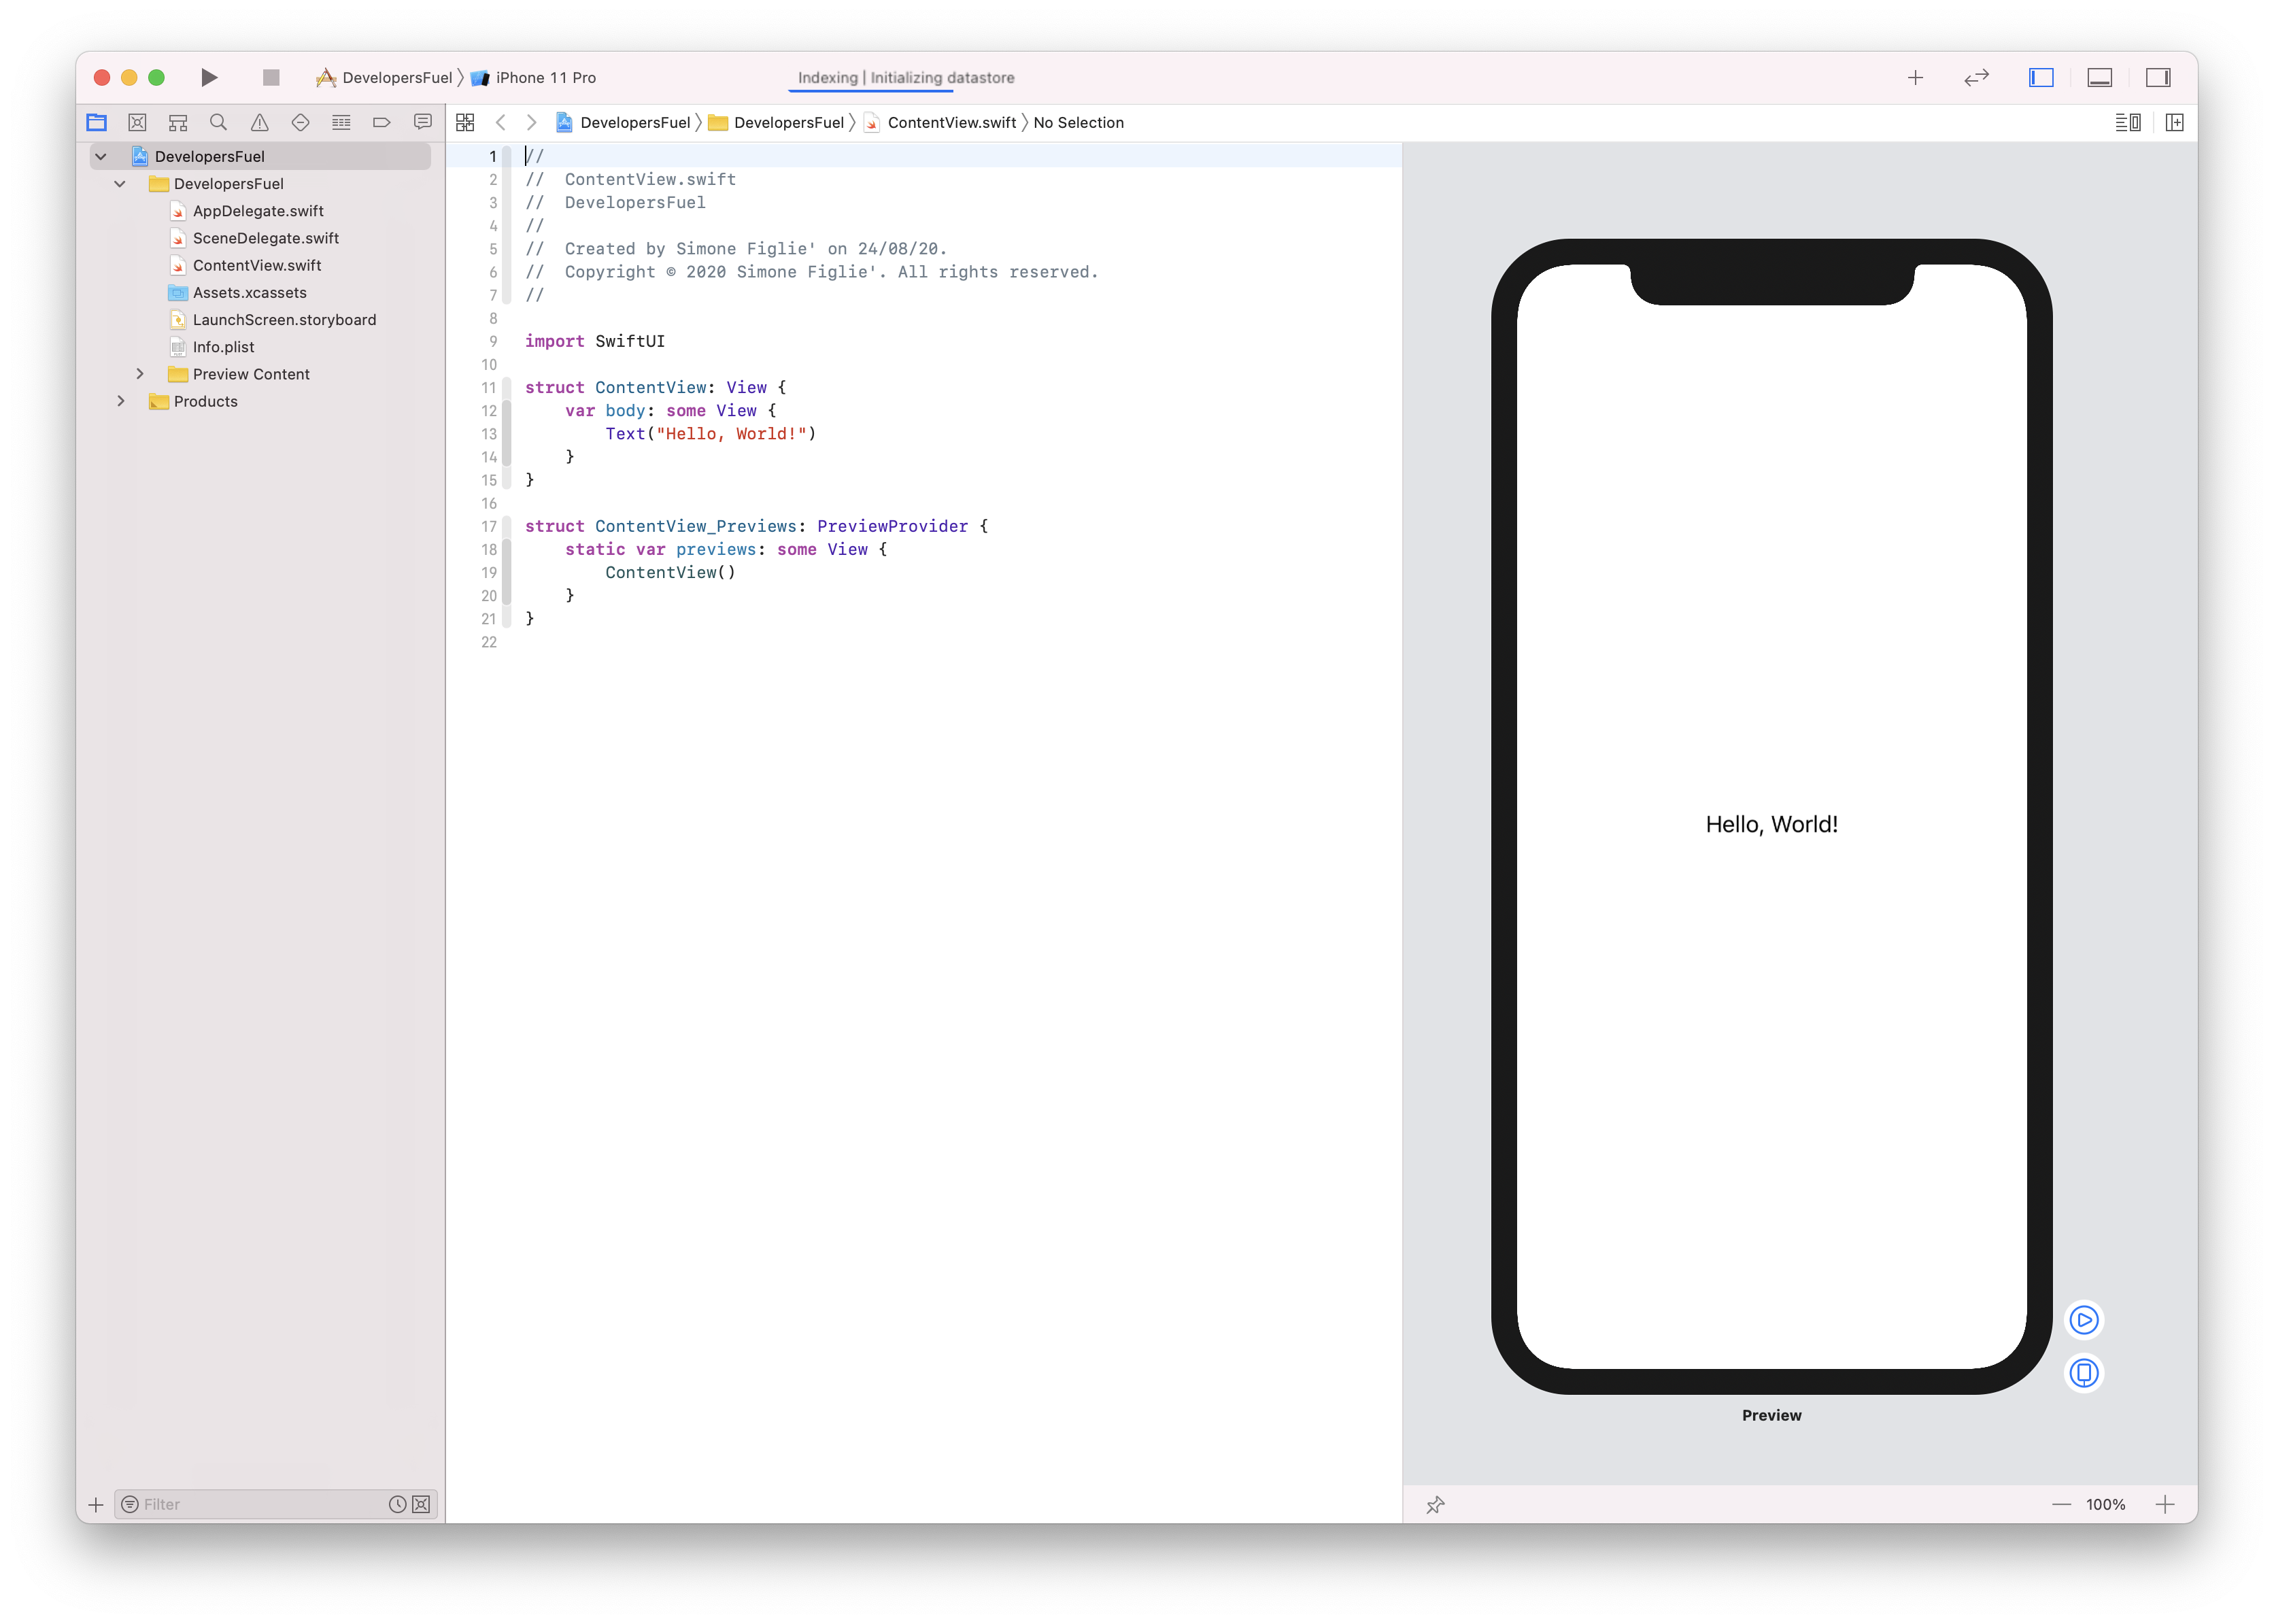Viewport: 2274px width, 1624px height.
Task: Open the related items grid menu
Action: pos(465,122)
